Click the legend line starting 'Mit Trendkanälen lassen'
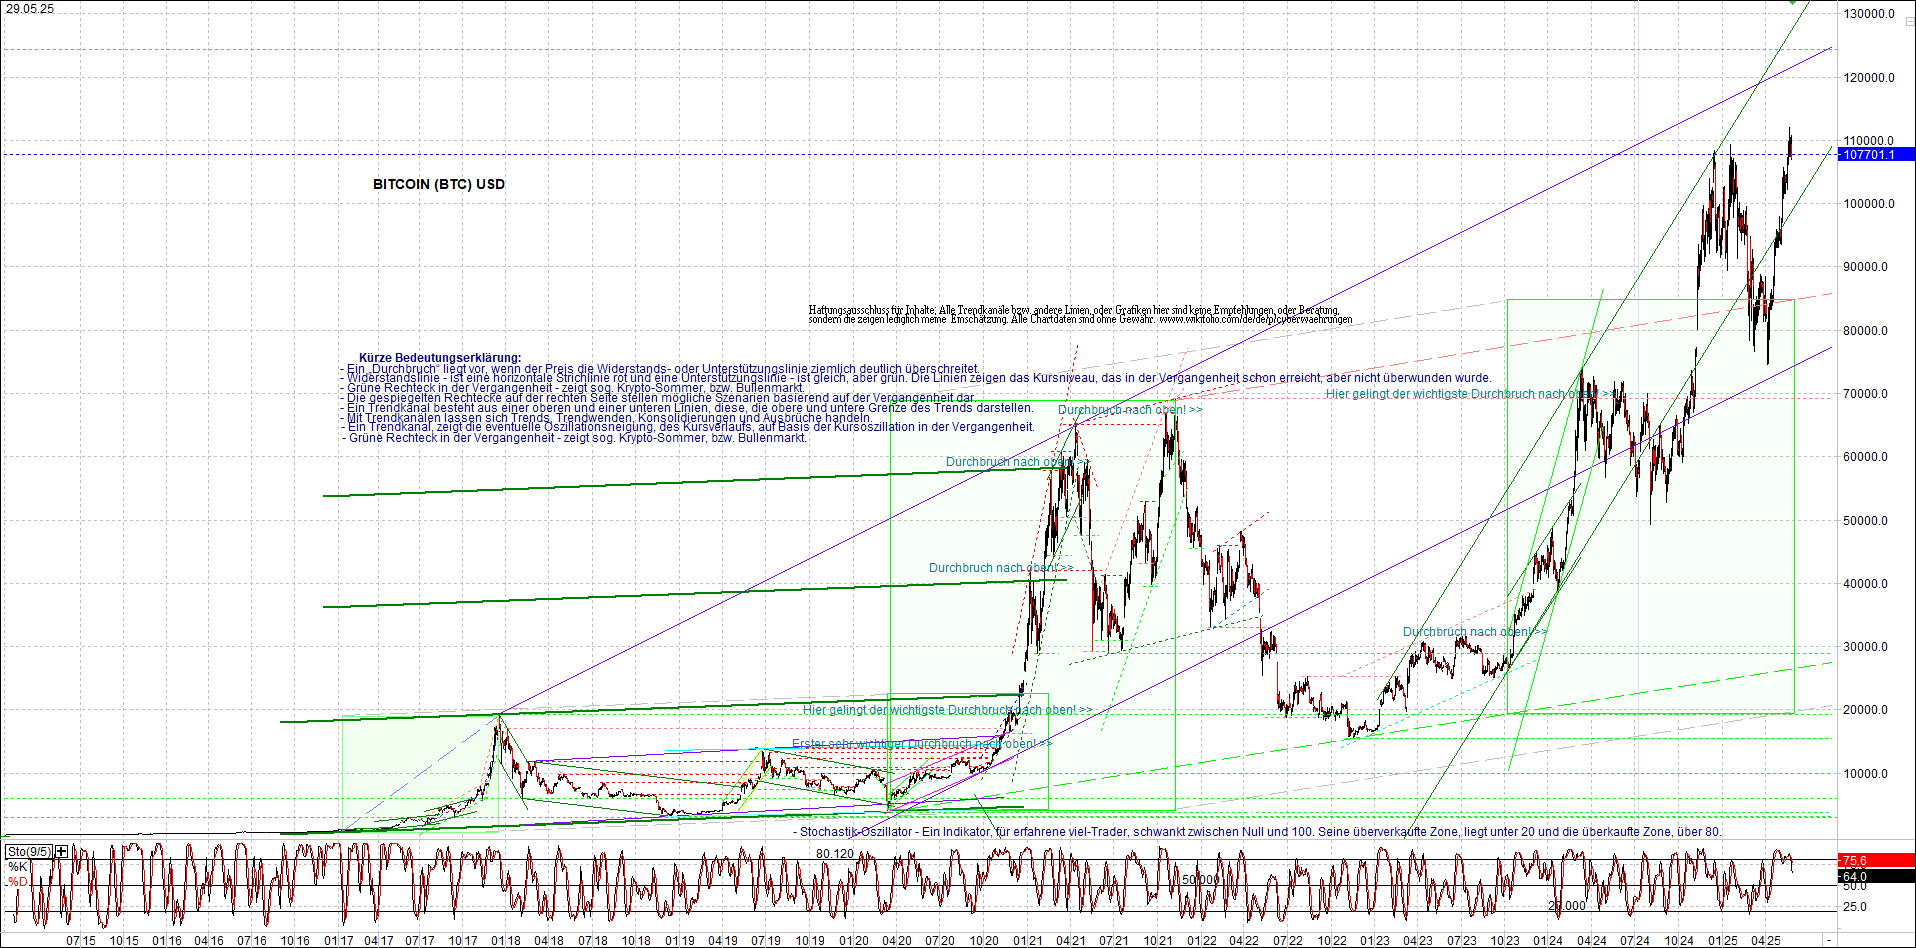This screenshot has height=948, width=1916. coord(606,418)
